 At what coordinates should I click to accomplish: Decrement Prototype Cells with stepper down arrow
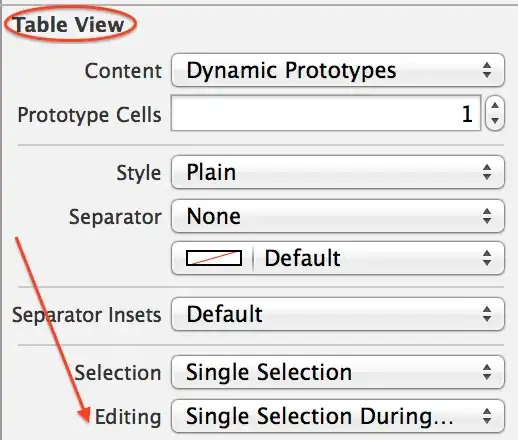pos(495,121)
